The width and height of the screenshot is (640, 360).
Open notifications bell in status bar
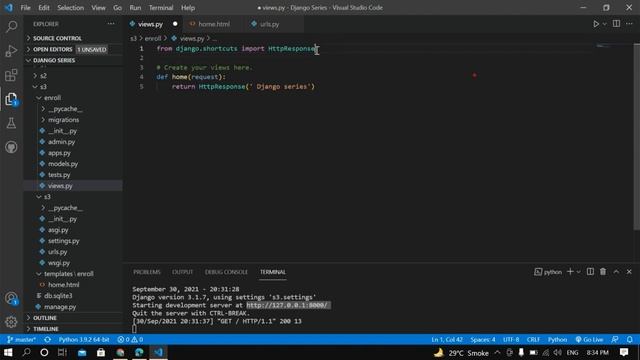click(x=630, y=340)
